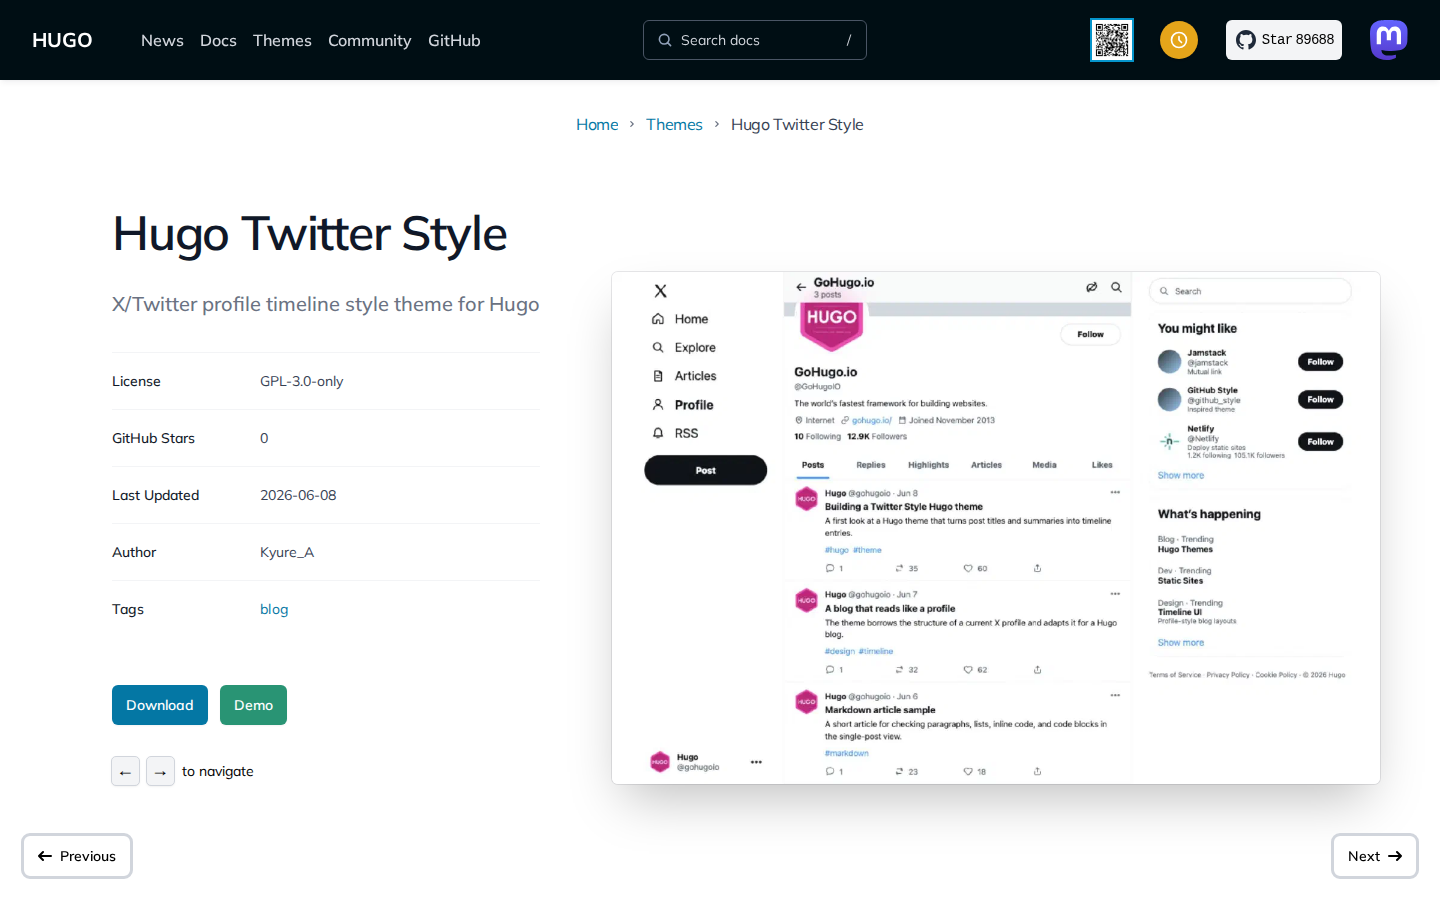The height and width of the screenshot is (900, 1440).
Task: Open the News menu item
Action: click(x=162, y=40)
